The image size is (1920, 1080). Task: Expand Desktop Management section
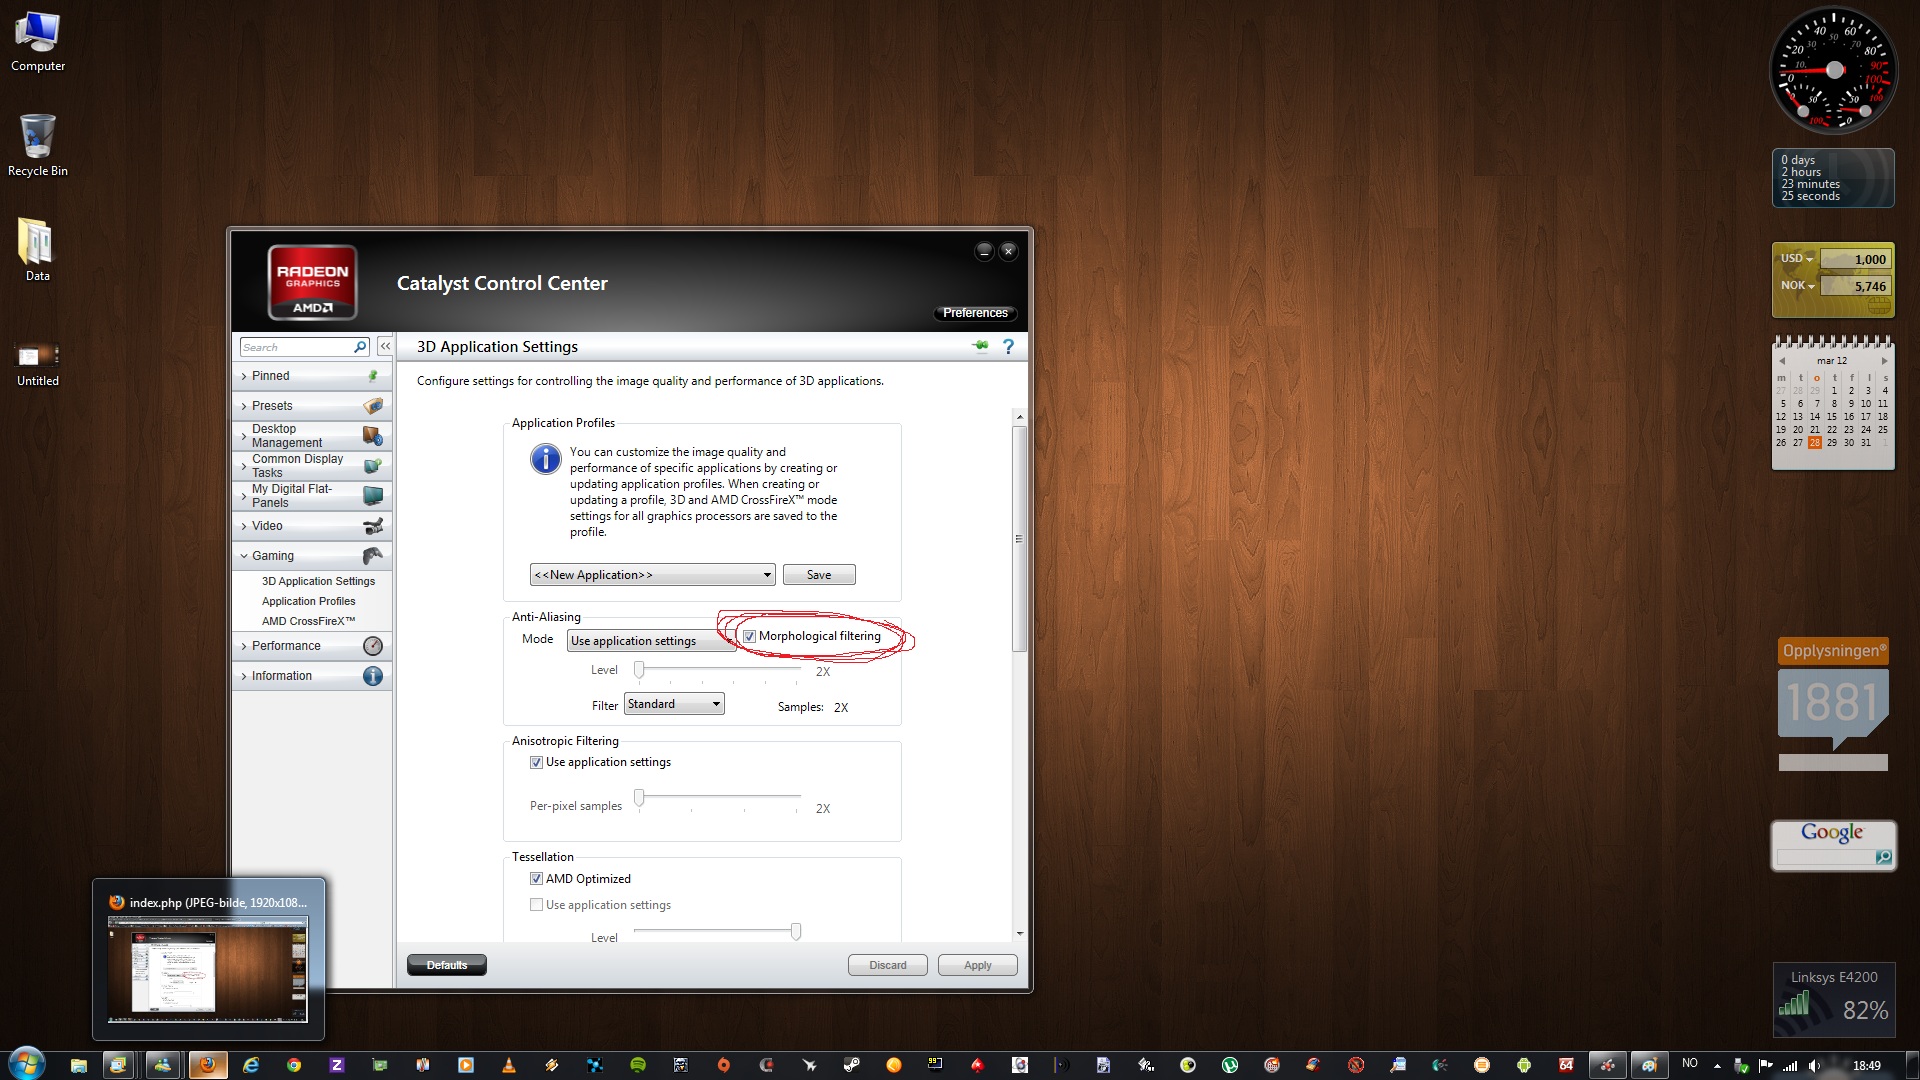pos(244,436)
